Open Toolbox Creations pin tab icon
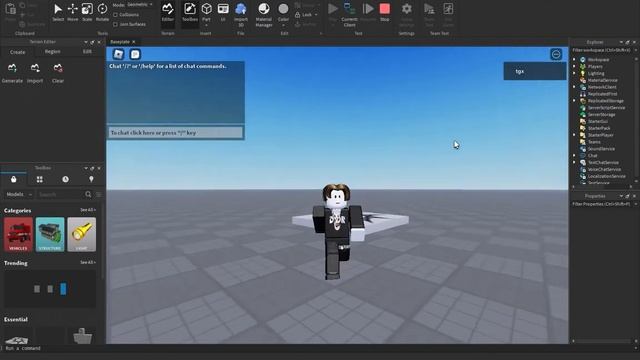This screenshot has width=640, height=360. pos(91,179)
